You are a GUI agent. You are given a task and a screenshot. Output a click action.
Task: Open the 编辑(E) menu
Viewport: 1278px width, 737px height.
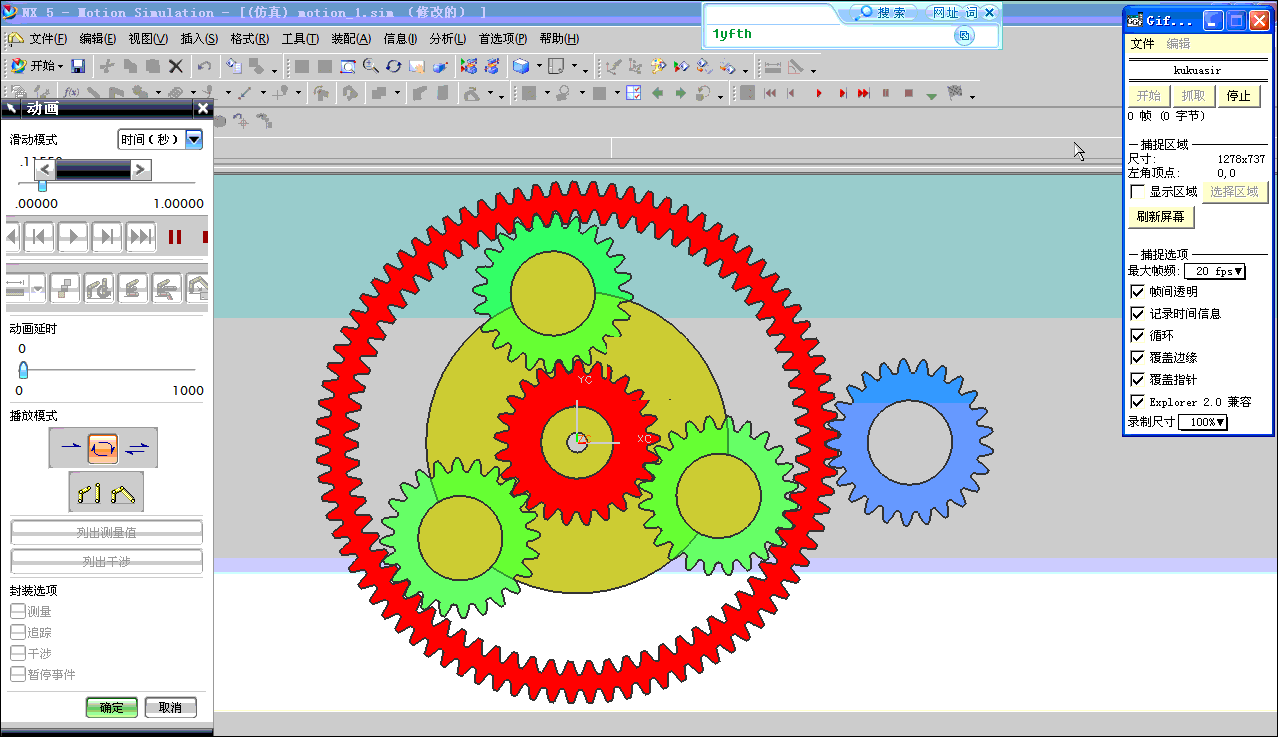(x=97, y=39)
